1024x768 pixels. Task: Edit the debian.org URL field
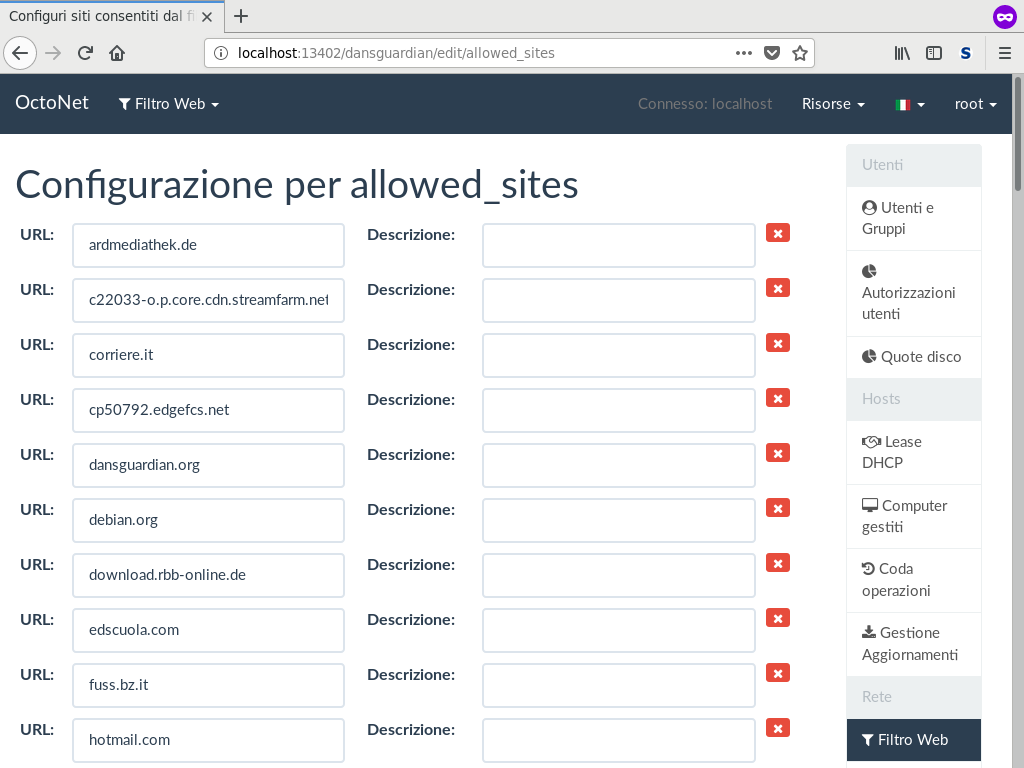(208, 520)
